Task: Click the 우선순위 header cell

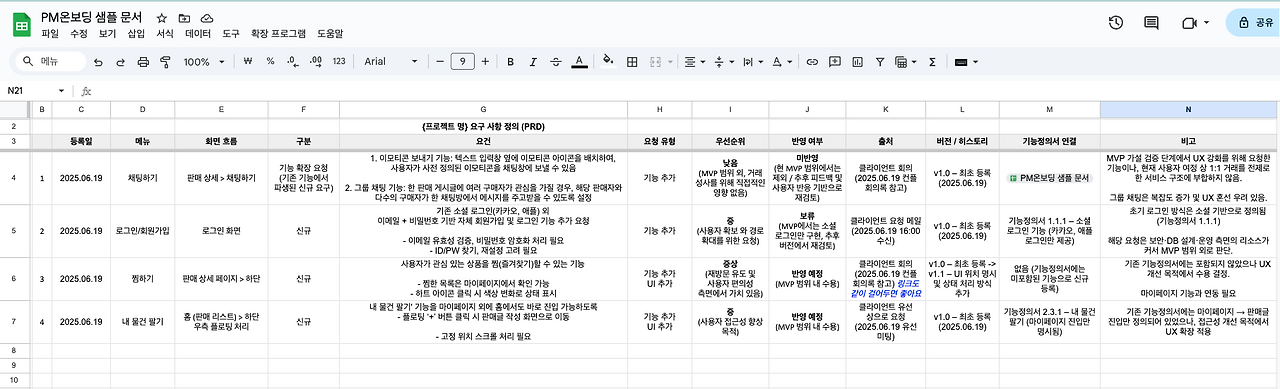Action: point(730,141)
